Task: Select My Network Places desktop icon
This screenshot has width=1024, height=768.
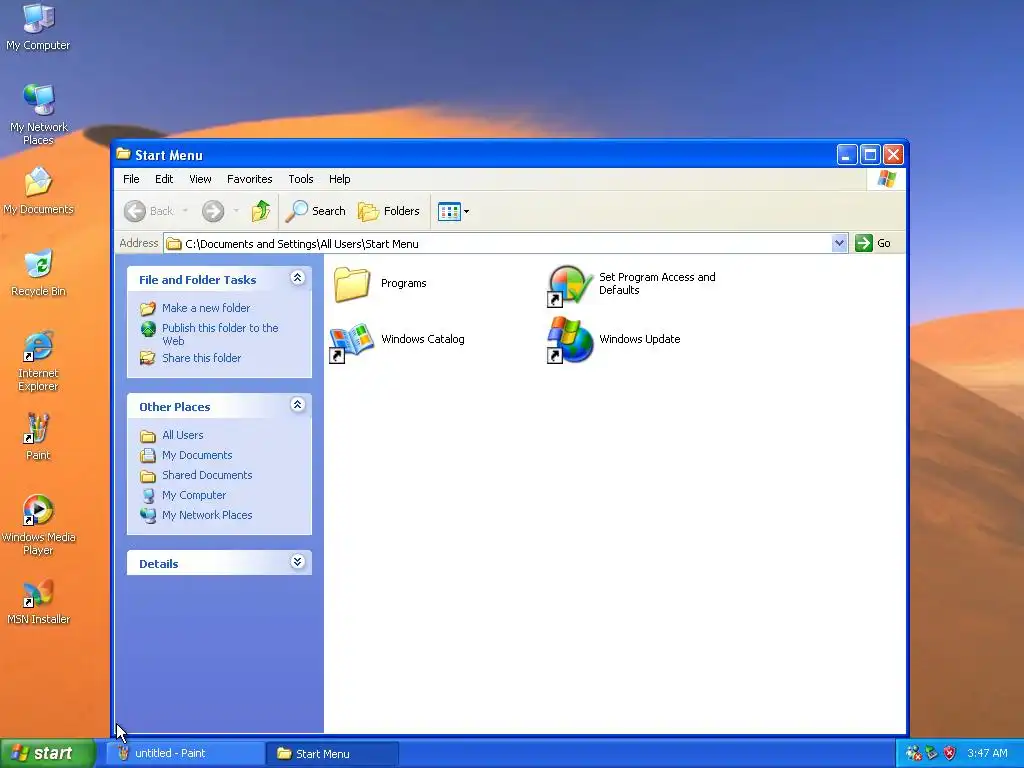Action: pos(39,114)
